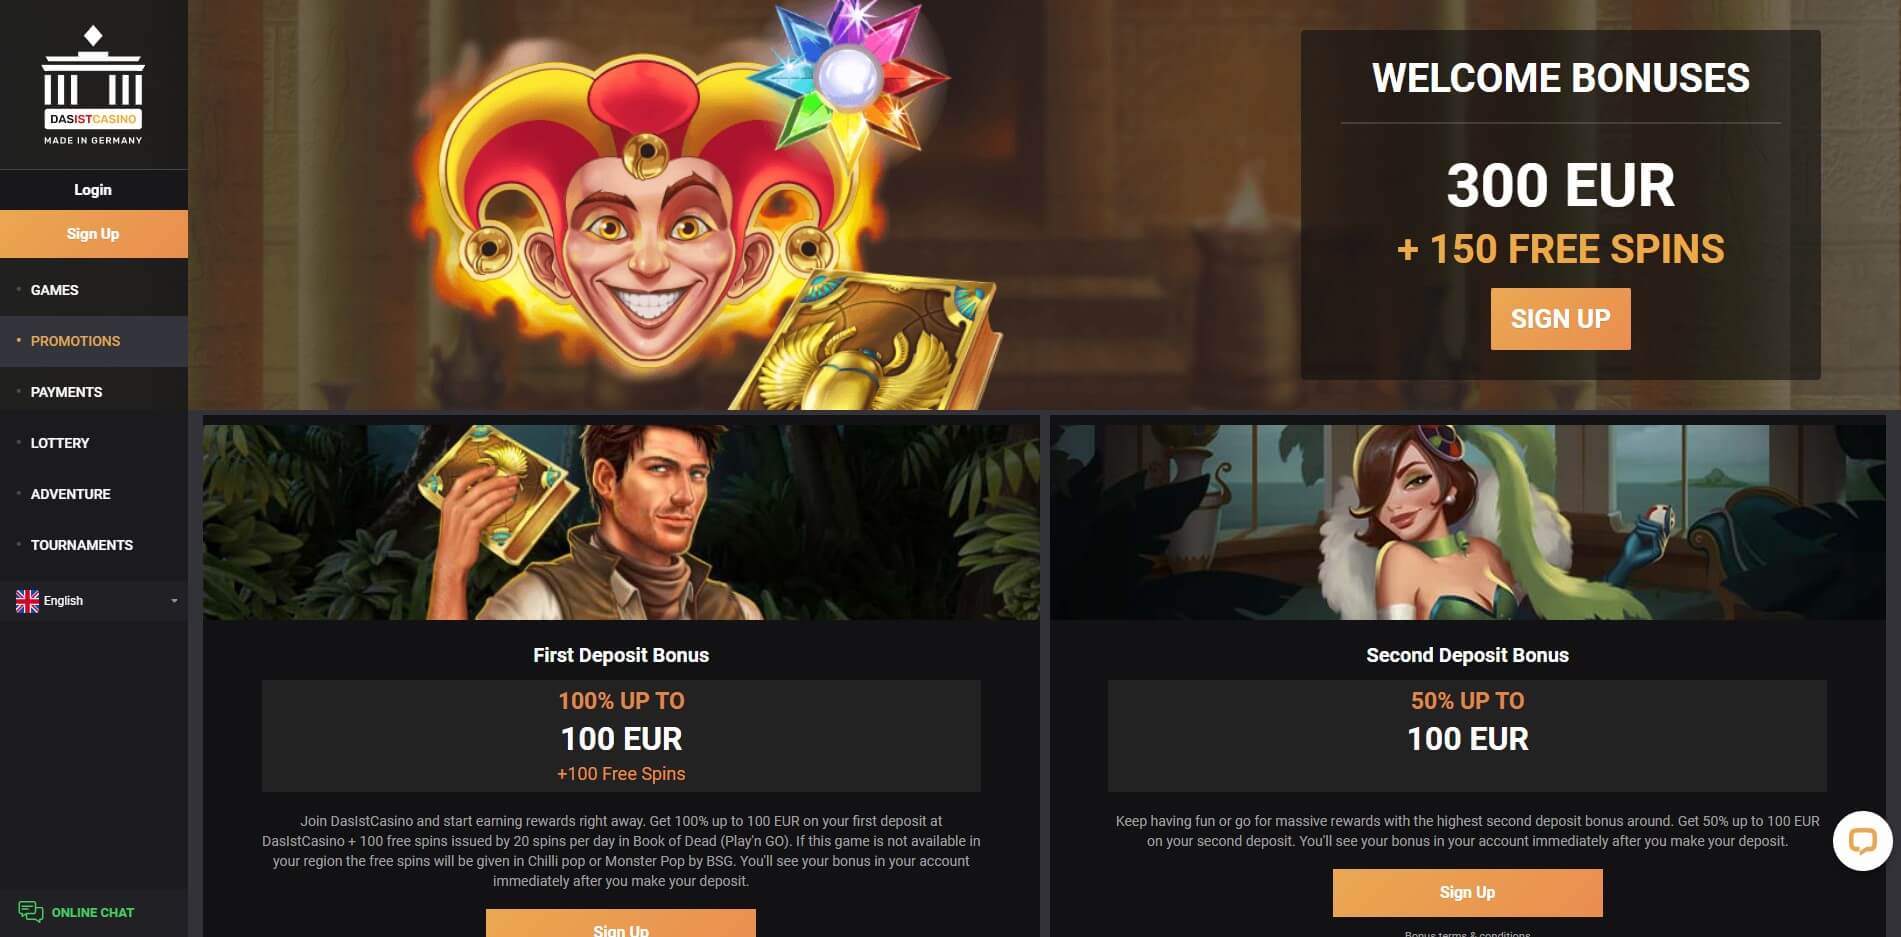Click Sign Up under First Deposit Bonus
1901x937 pixels.
click(x=621, y=923)
